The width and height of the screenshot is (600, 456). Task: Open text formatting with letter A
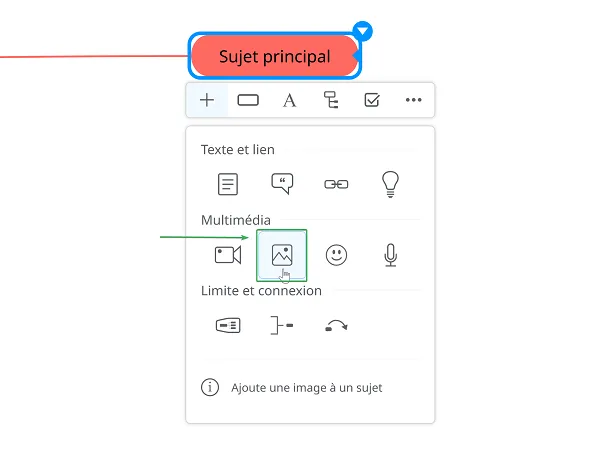[289, 101]
